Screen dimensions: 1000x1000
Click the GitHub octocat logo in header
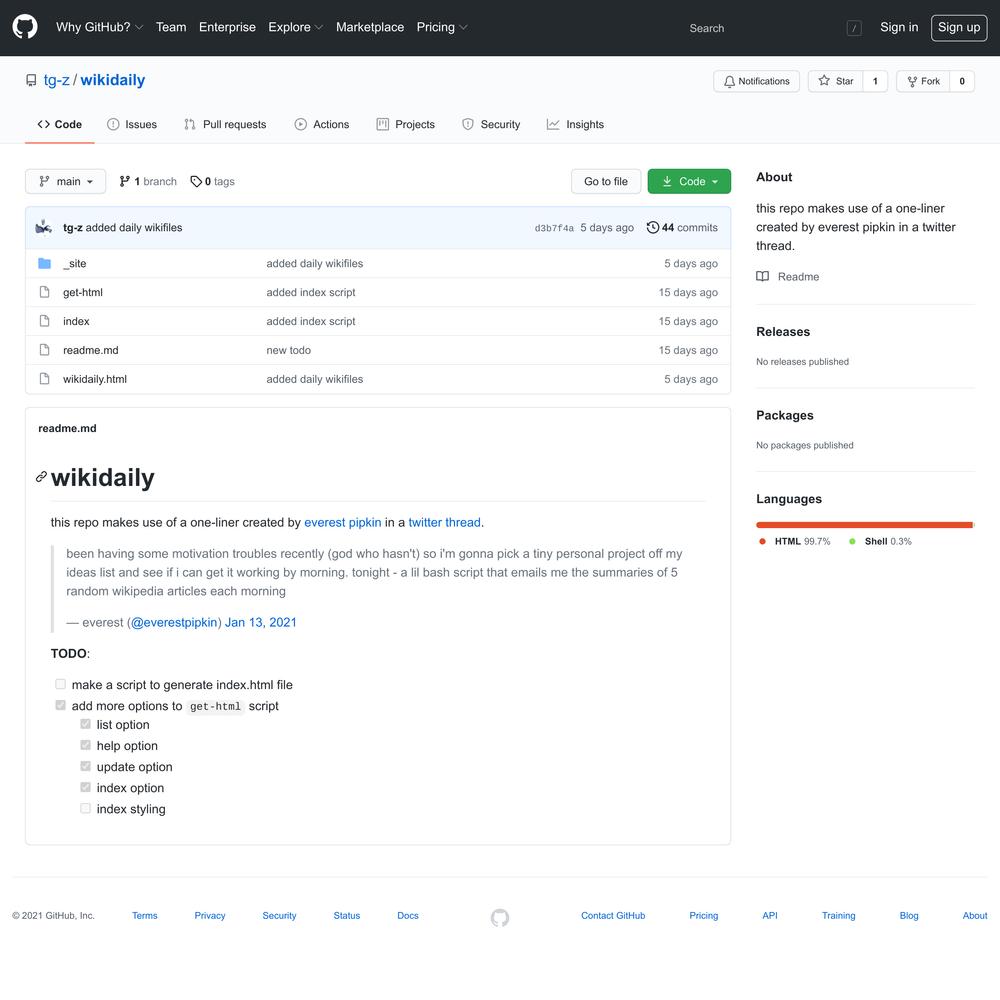click(x=25, y=27)
